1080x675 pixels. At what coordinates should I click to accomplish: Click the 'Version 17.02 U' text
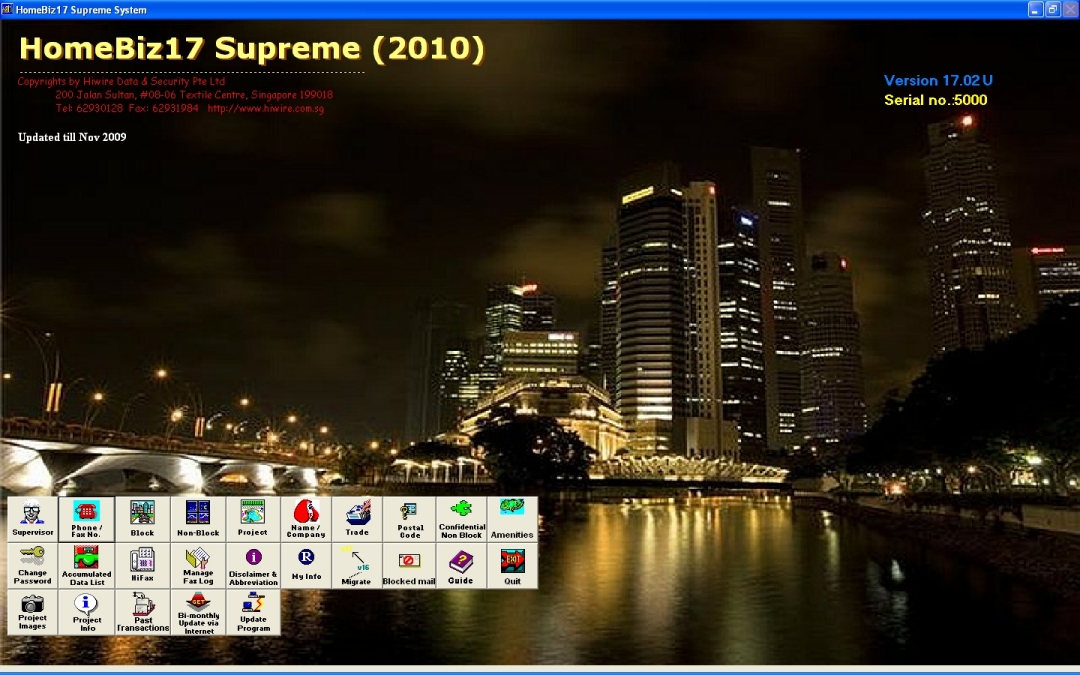(938, 81)
